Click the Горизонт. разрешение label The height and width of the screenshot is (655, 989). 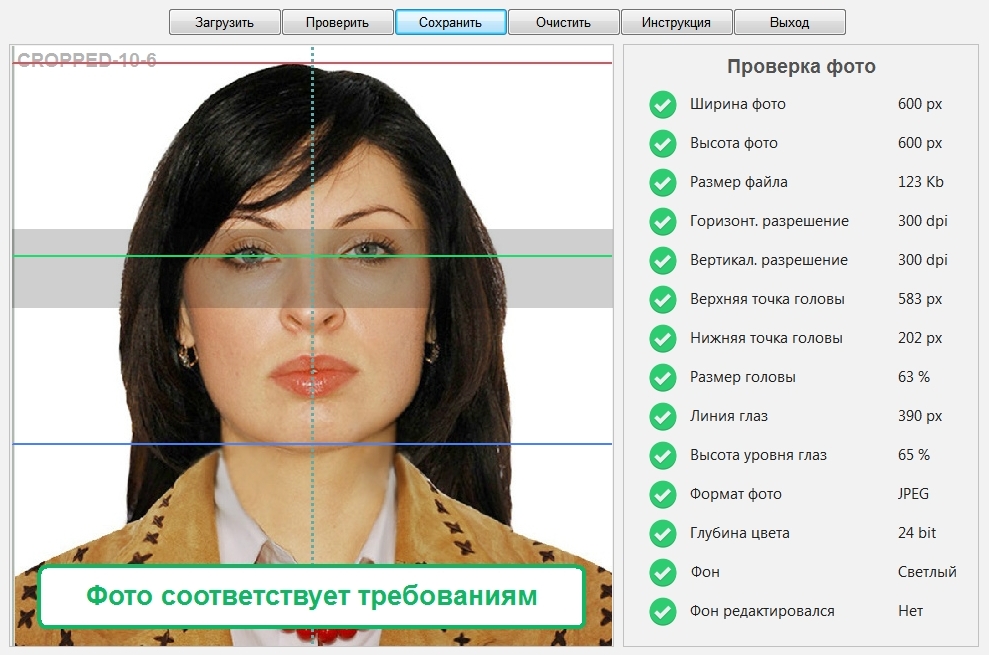769,221
